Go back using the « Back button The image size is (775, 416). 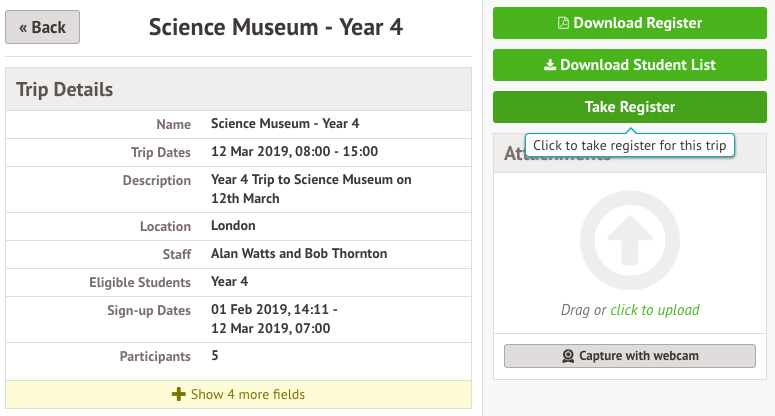(x=42, y=27)
